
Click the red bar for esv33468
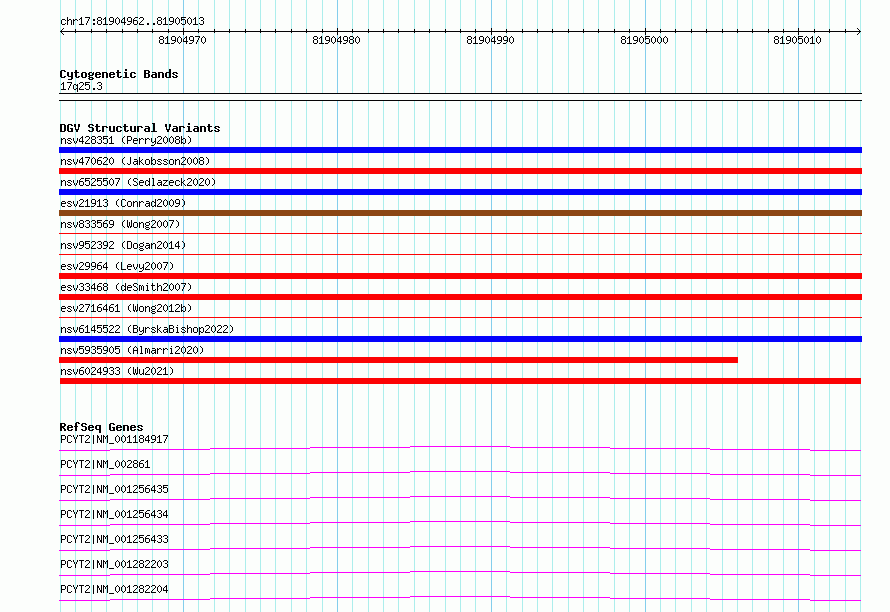[460, 297]
